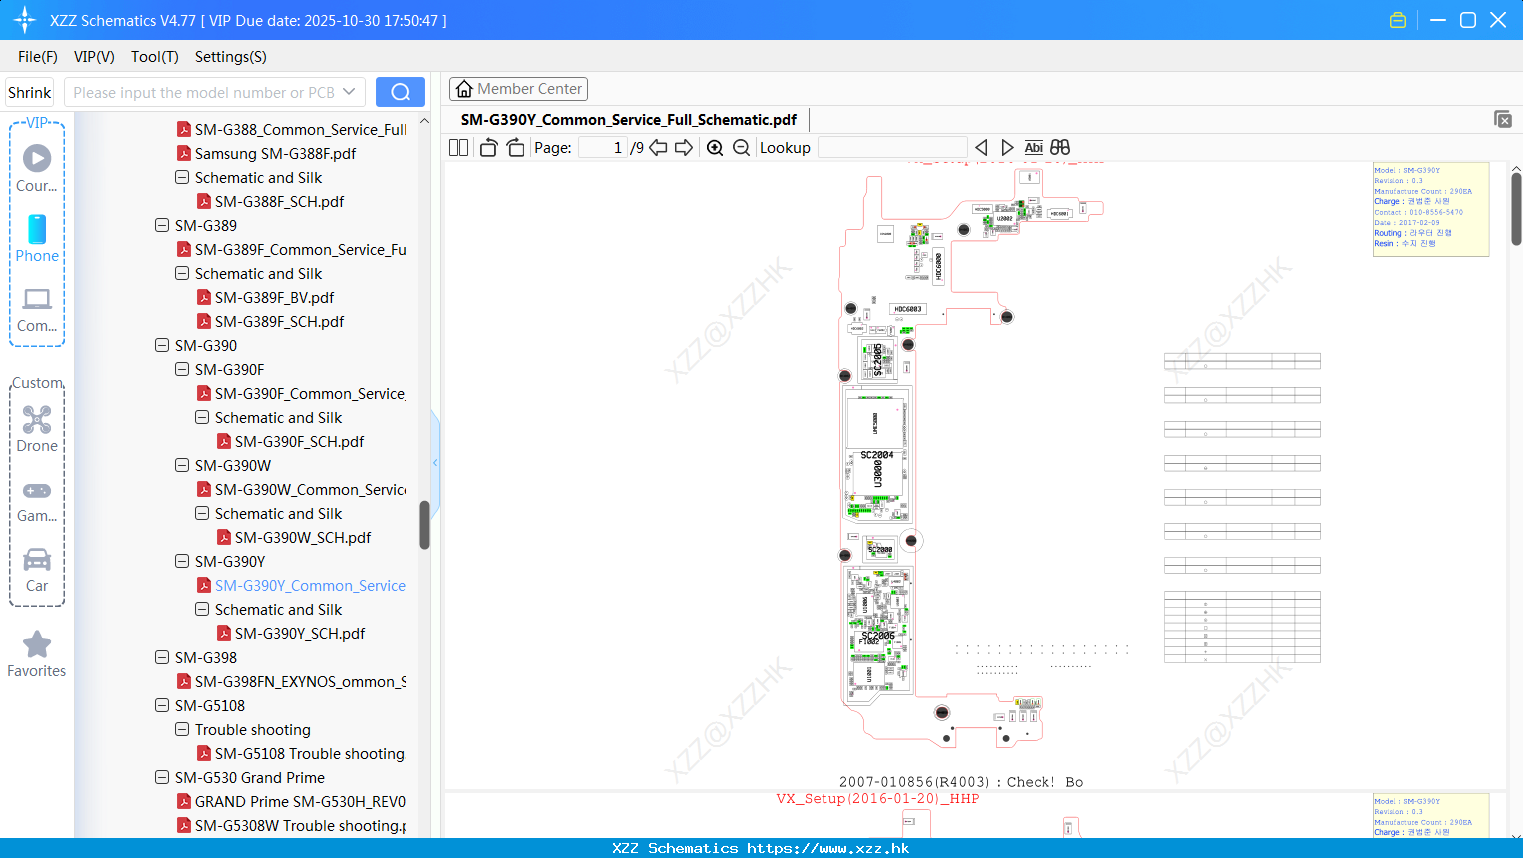
Task: Click the home icon in Member Center
Action: [x=464, y=89]
